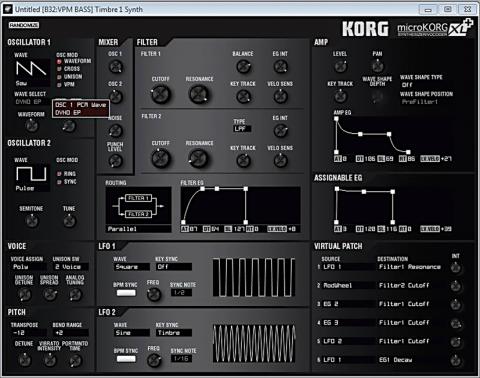Click the Filter routing diagram display
480x378 pixels.
click(x=139, y=206)
